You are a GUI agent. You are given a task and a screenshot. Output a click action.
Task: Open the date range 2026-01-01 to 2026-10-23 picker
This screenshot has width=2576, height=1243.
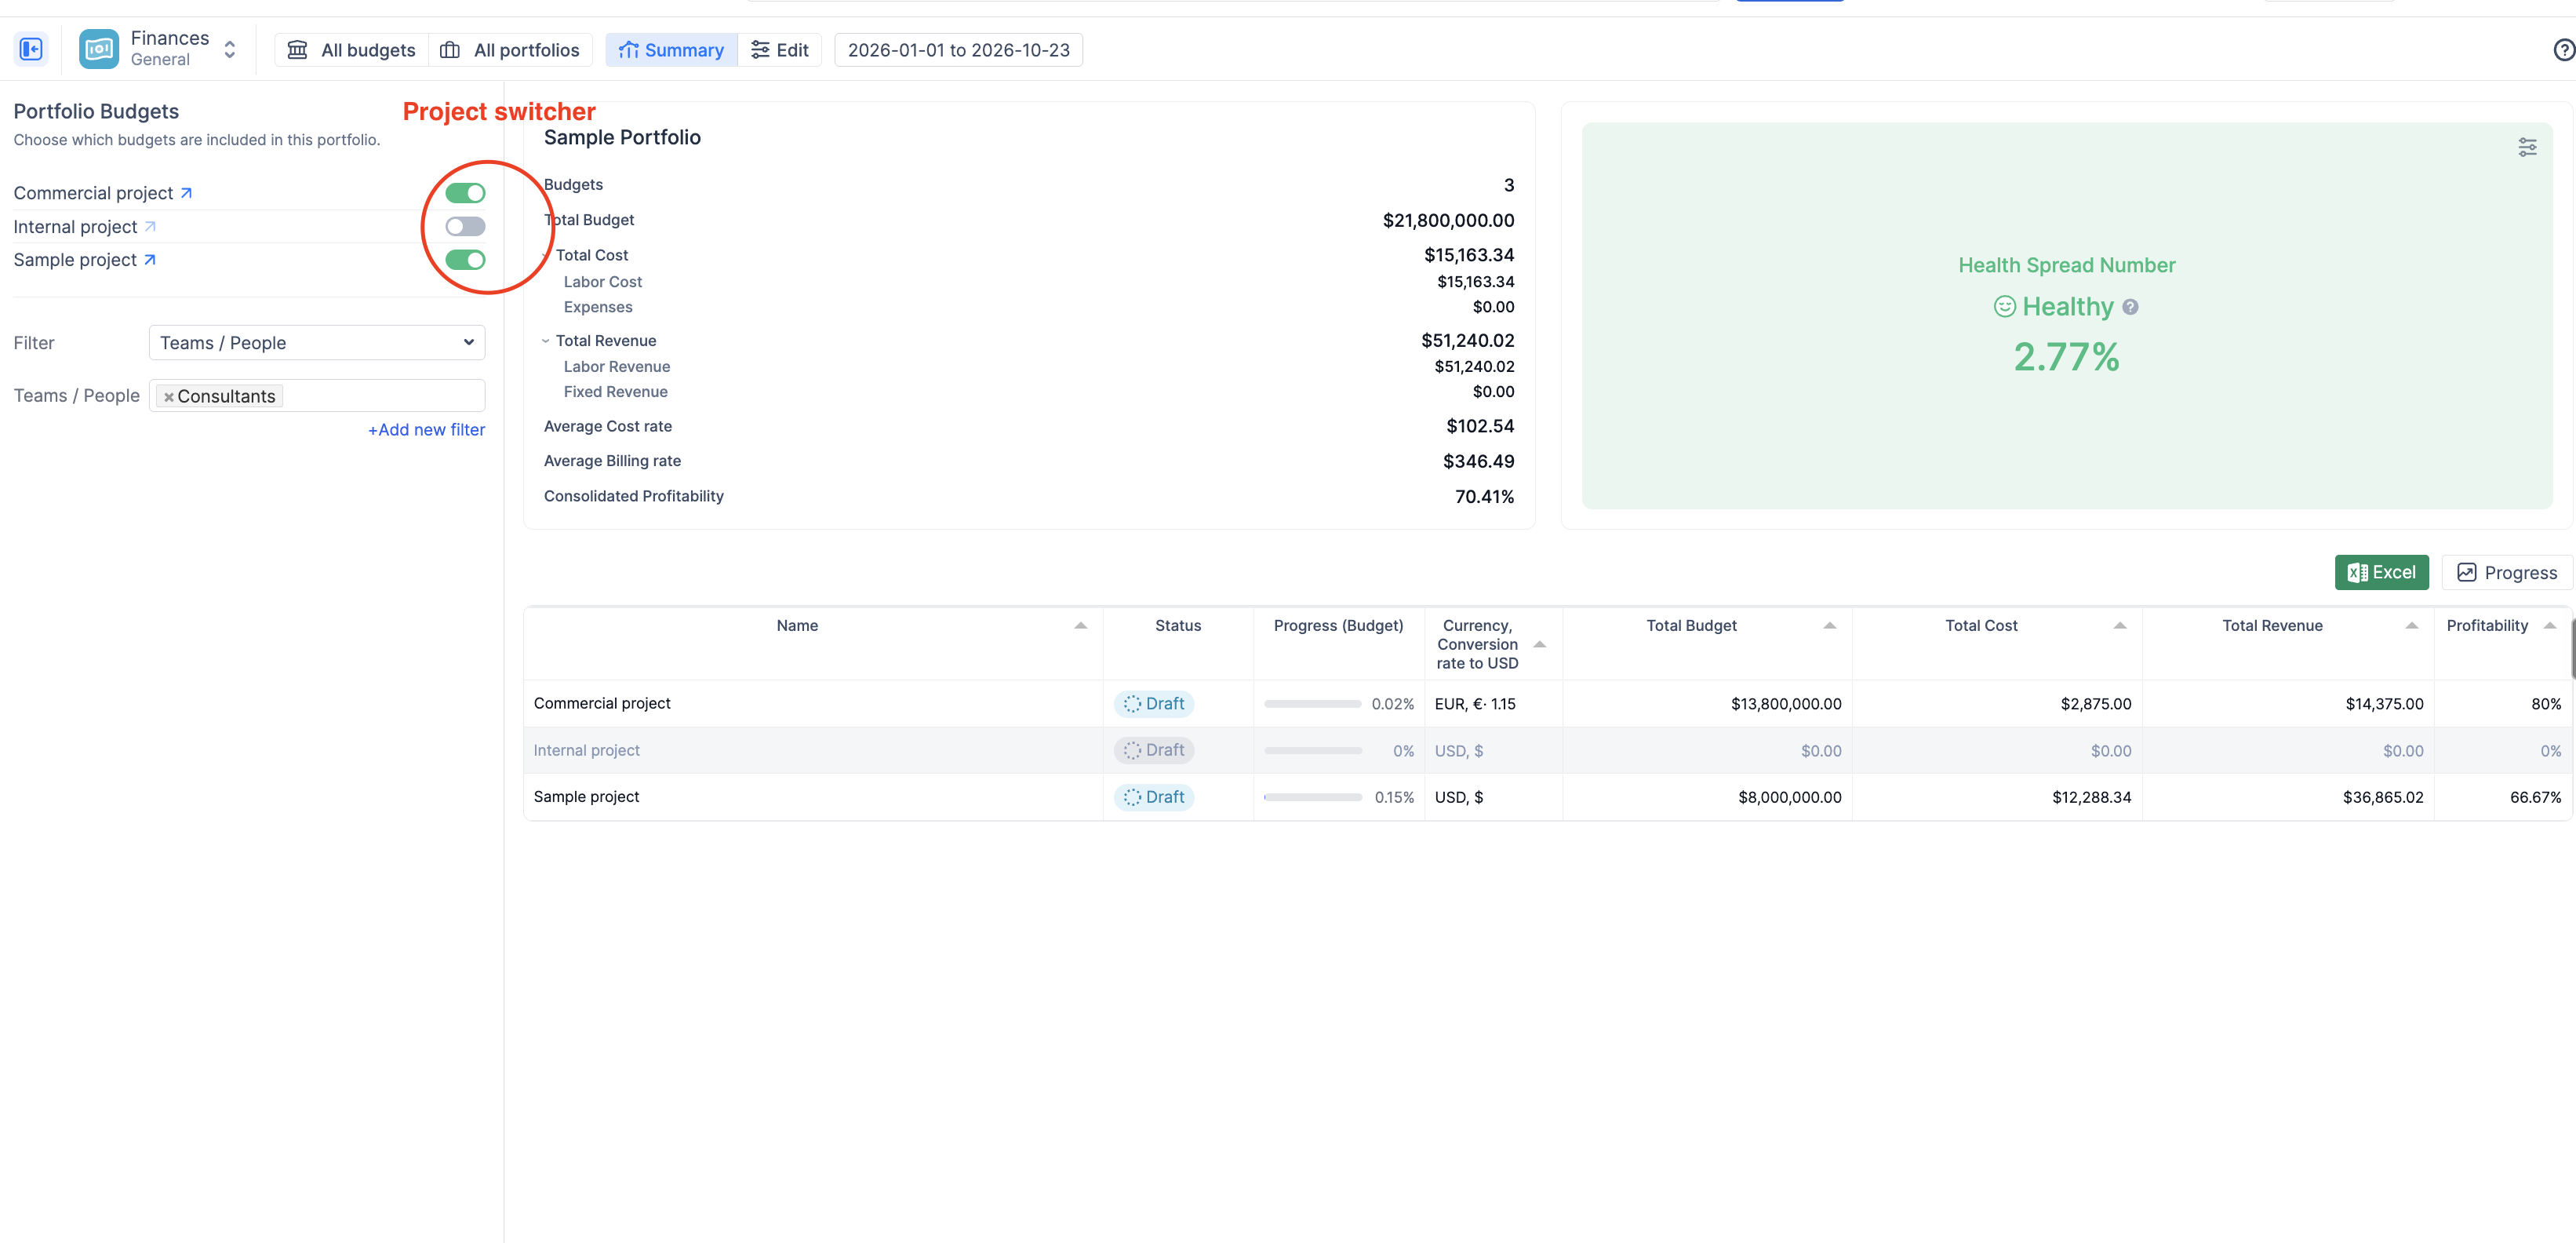[x=958, y=50]
